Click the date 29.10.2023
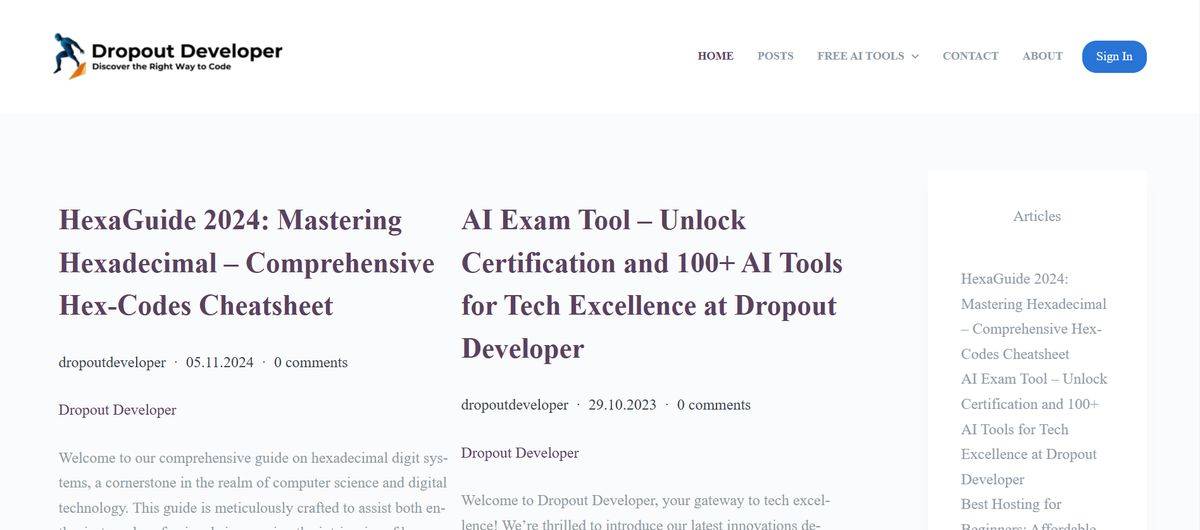This screenshot has height=530, width=1200. pos(622,405)
